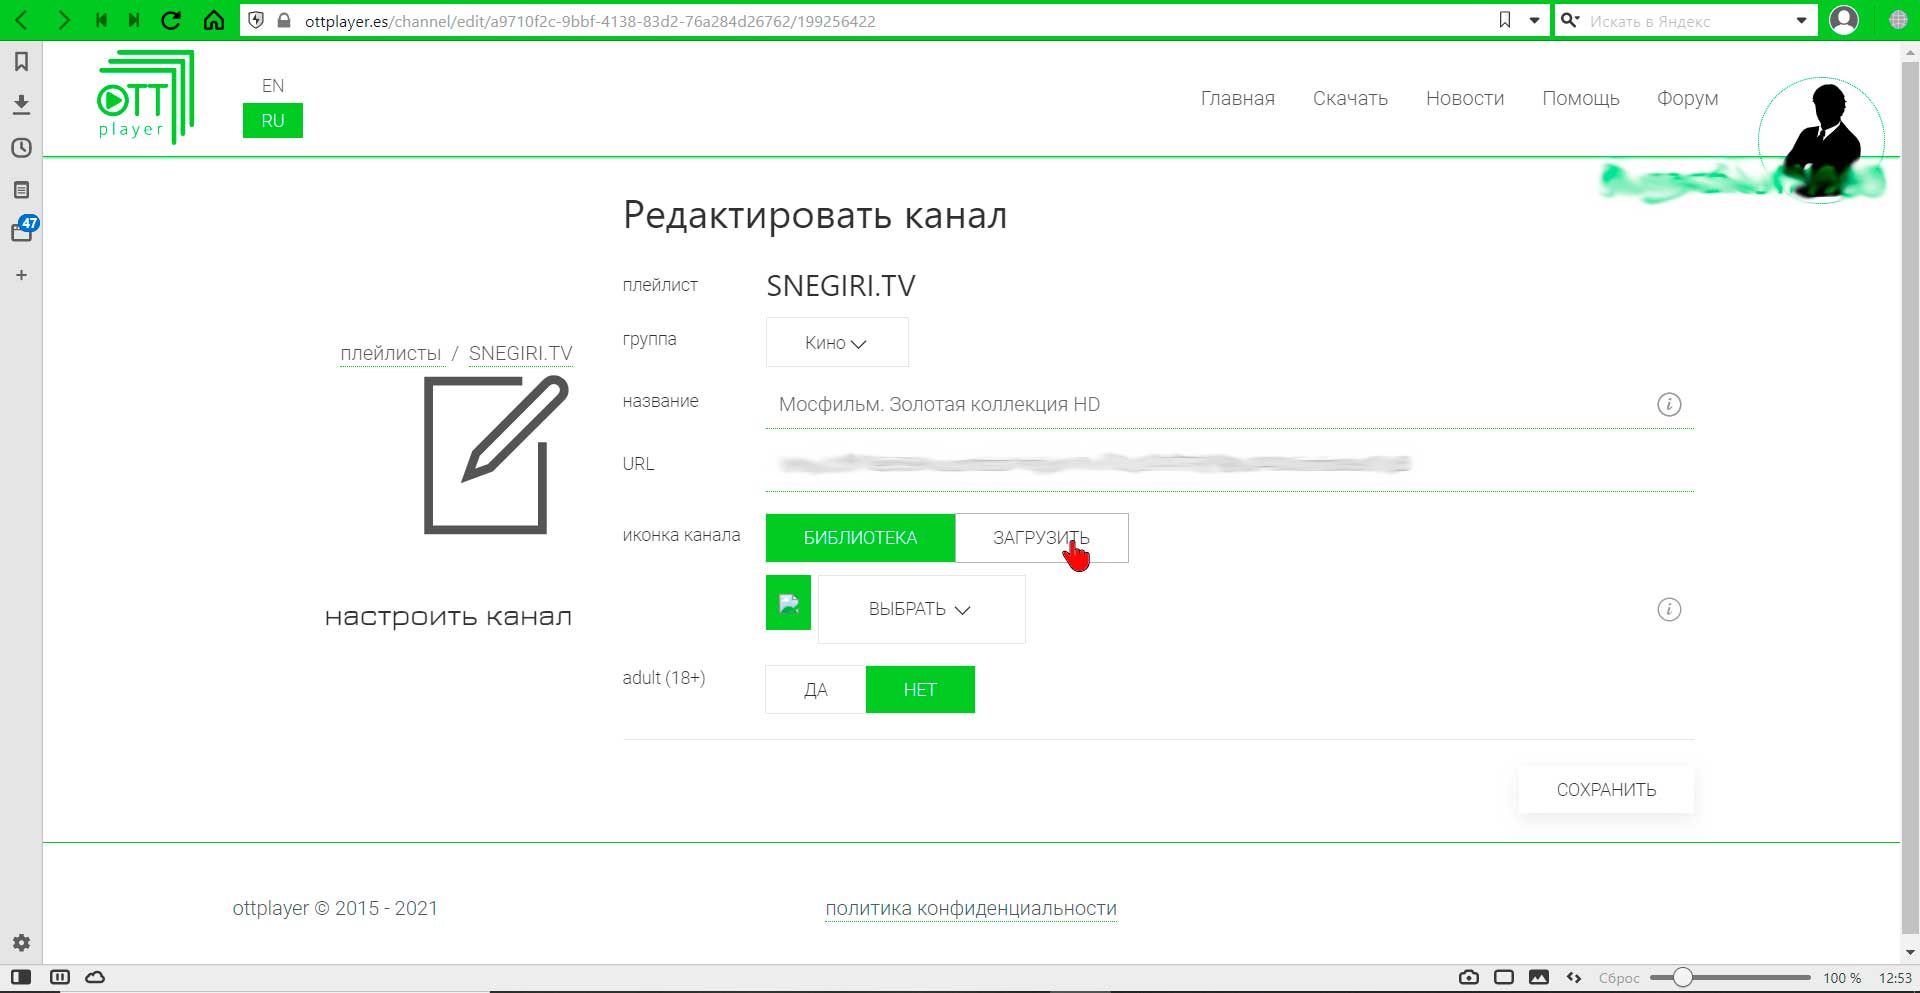Expand the ВЫБРАТЬ icon dropdown
The image size is (1920, 993).
pyautogui.click(x=921, y=609)
